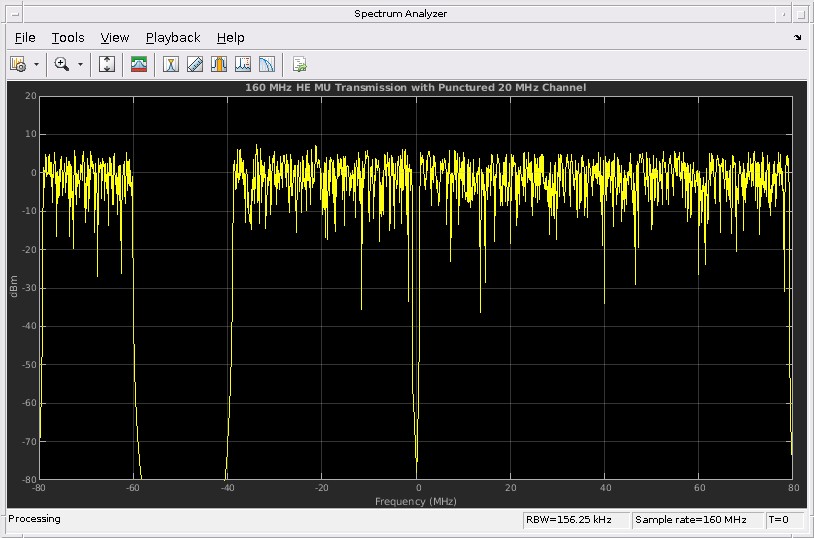Open Spectrum Settings green-red icon

click(139, 64)
